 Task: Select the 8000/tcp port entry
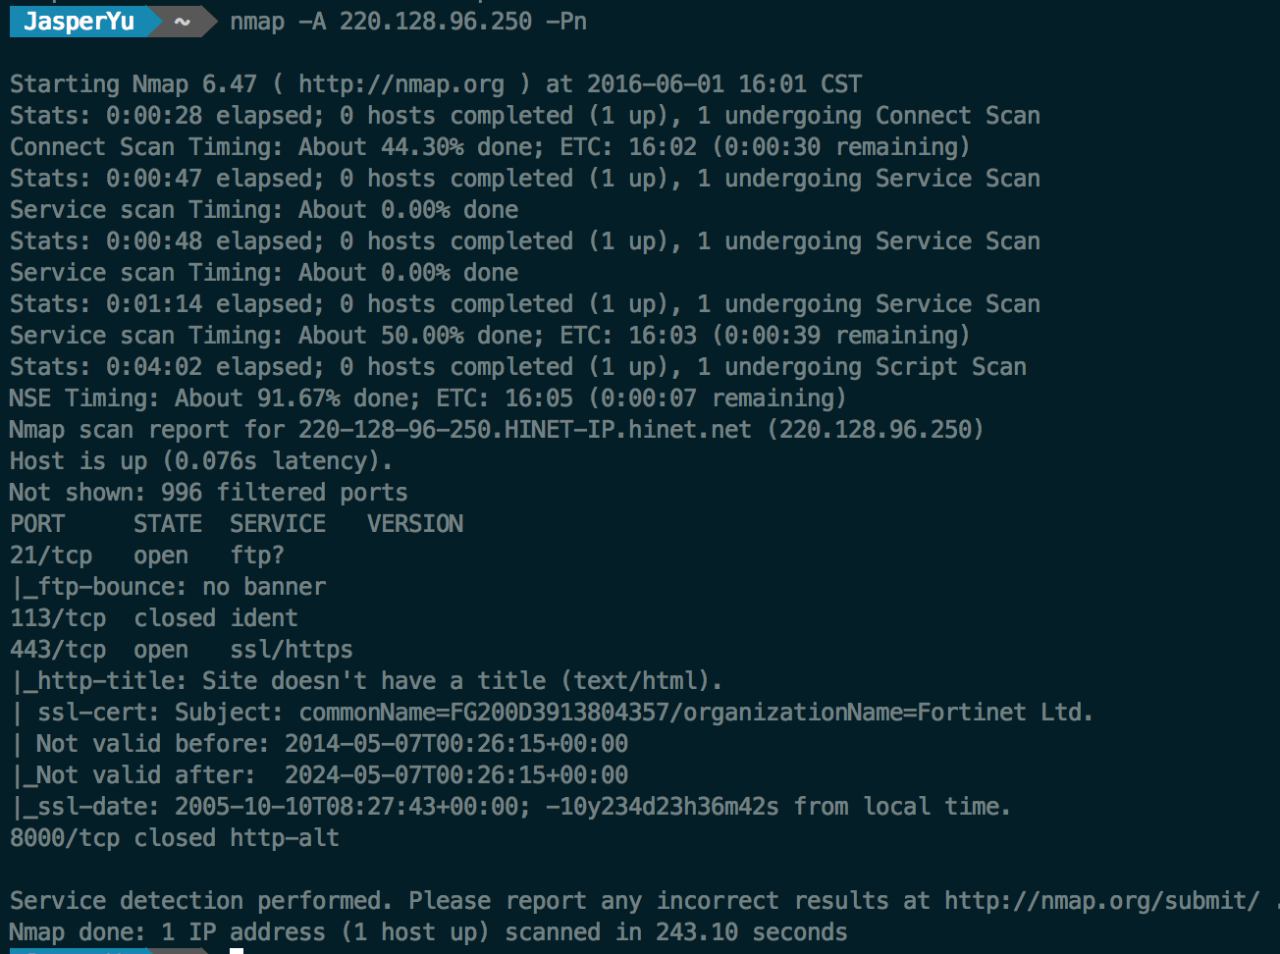click(64, 838)
